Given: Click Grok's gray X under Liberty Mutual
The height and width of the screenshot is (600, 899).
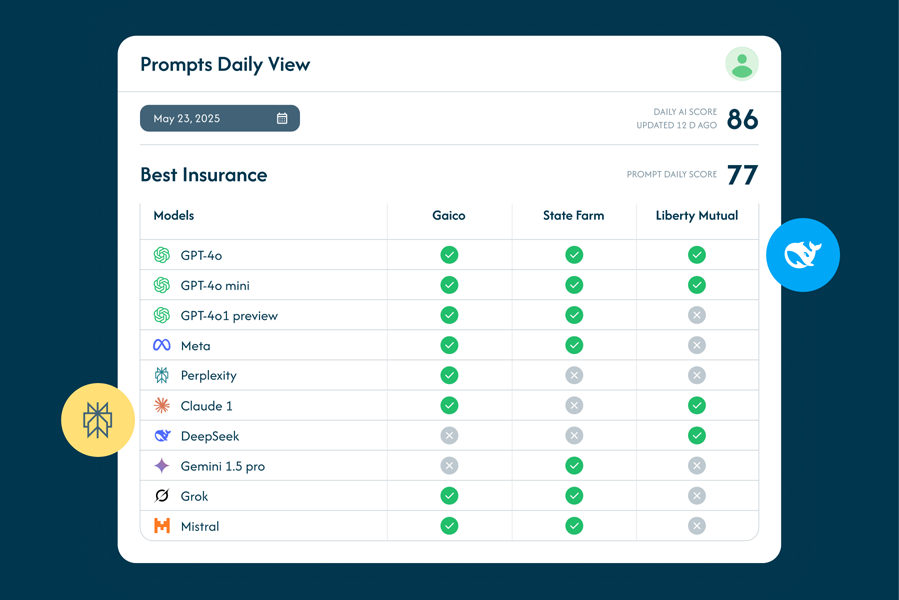Looking at the screenshot, I should 697,496.
